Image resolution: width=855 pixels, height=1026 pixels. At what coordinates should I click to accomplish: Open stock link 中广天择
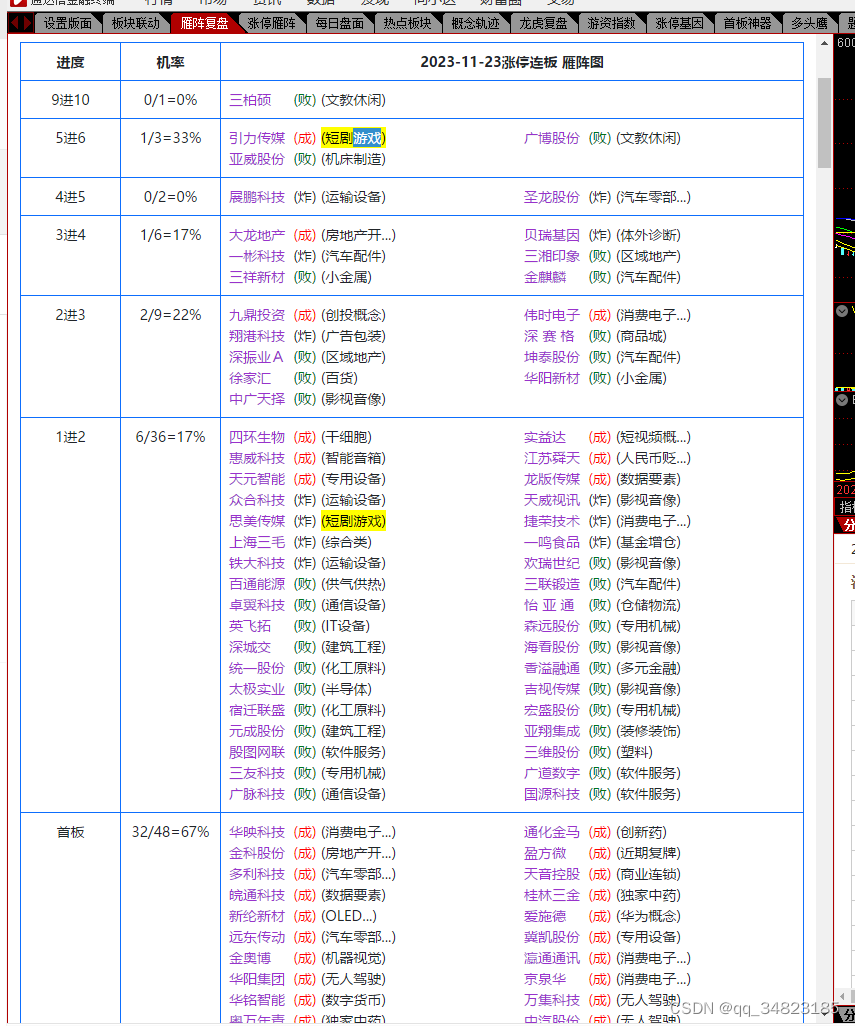(x=257, y=399)
